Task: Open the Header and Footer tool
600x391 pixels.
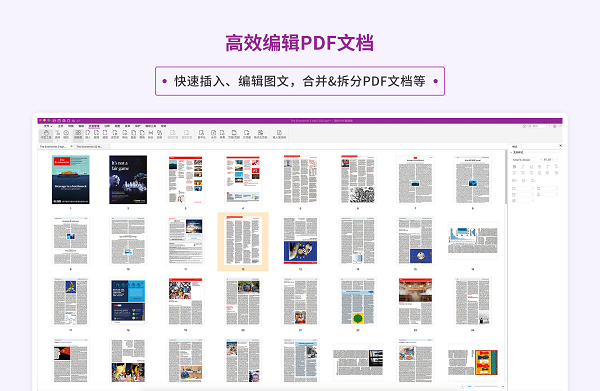Action: tap(234, 134)
